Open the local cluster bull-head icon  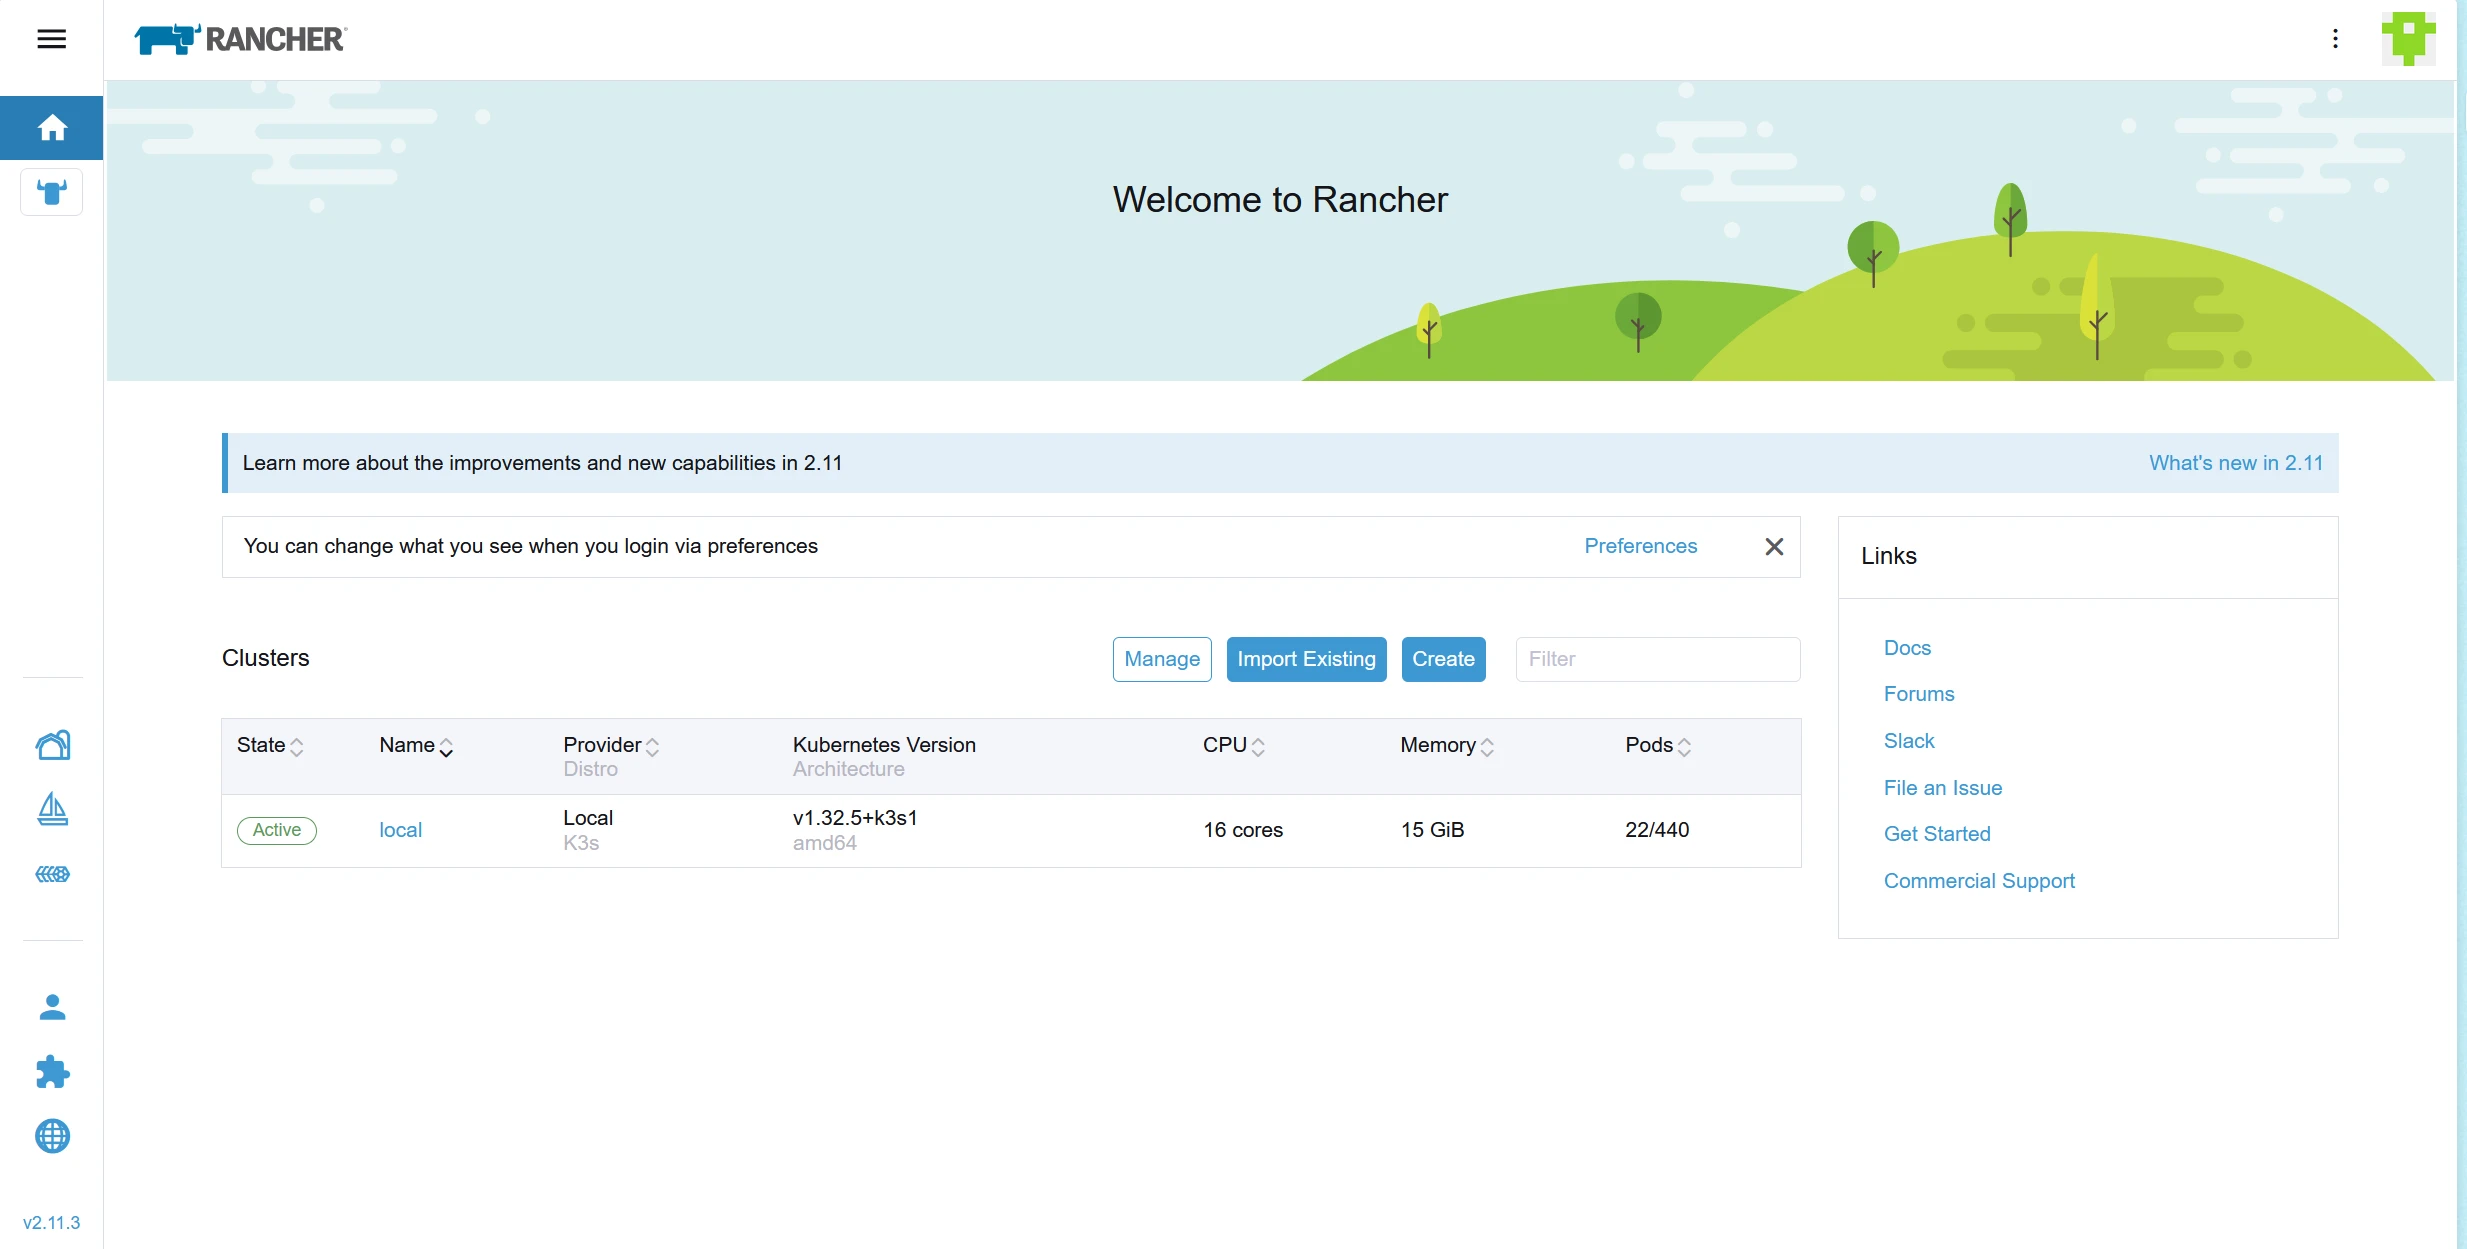[52, 192]
